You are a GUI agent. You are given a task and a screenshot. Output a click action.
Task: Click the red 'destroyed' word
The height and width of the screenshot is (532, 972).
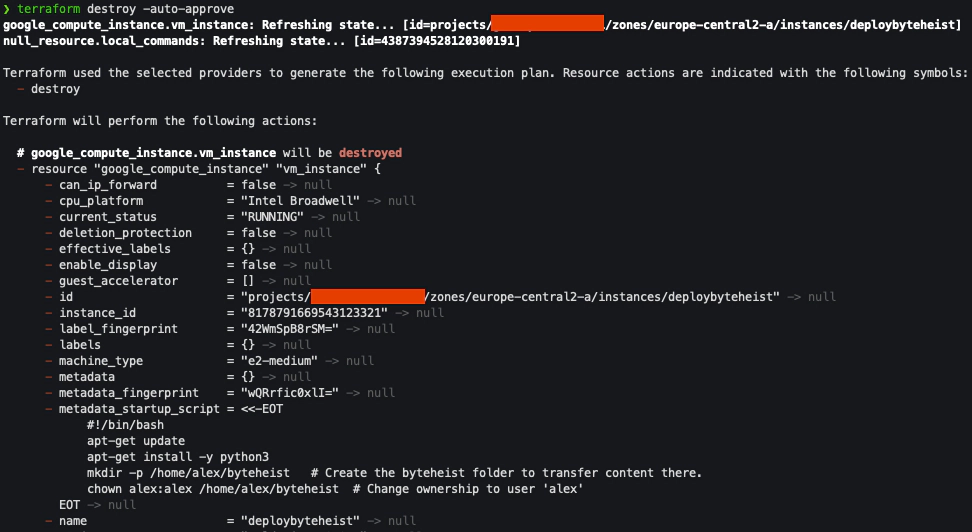370,153
